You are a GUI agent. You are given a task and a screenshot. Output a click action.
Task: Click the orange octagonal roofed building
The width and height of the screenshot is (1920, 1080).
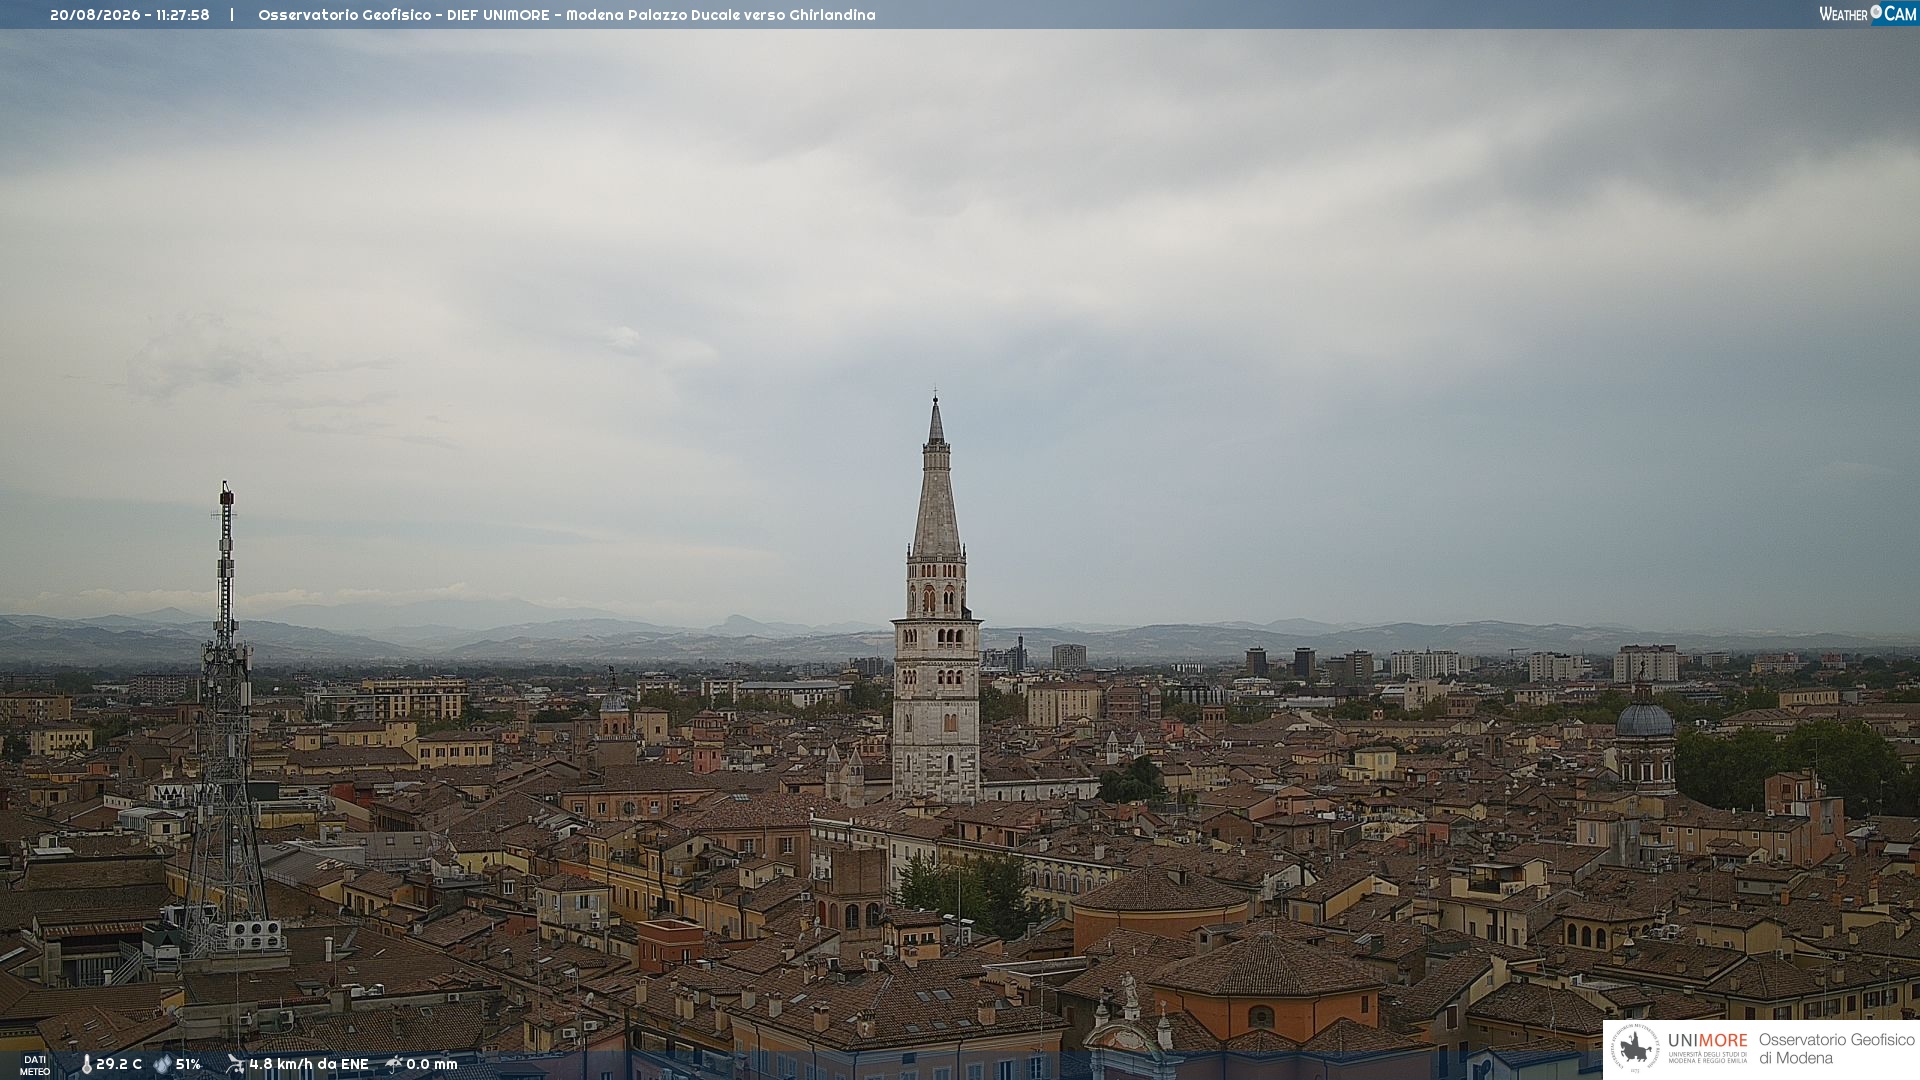1266,985
